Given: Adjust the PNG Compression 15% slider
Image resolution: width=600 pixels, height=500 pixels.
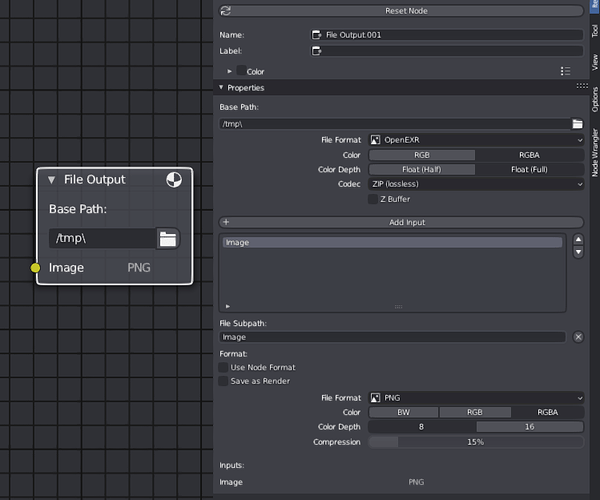Looking at the screenshot, I should (476, 442).
